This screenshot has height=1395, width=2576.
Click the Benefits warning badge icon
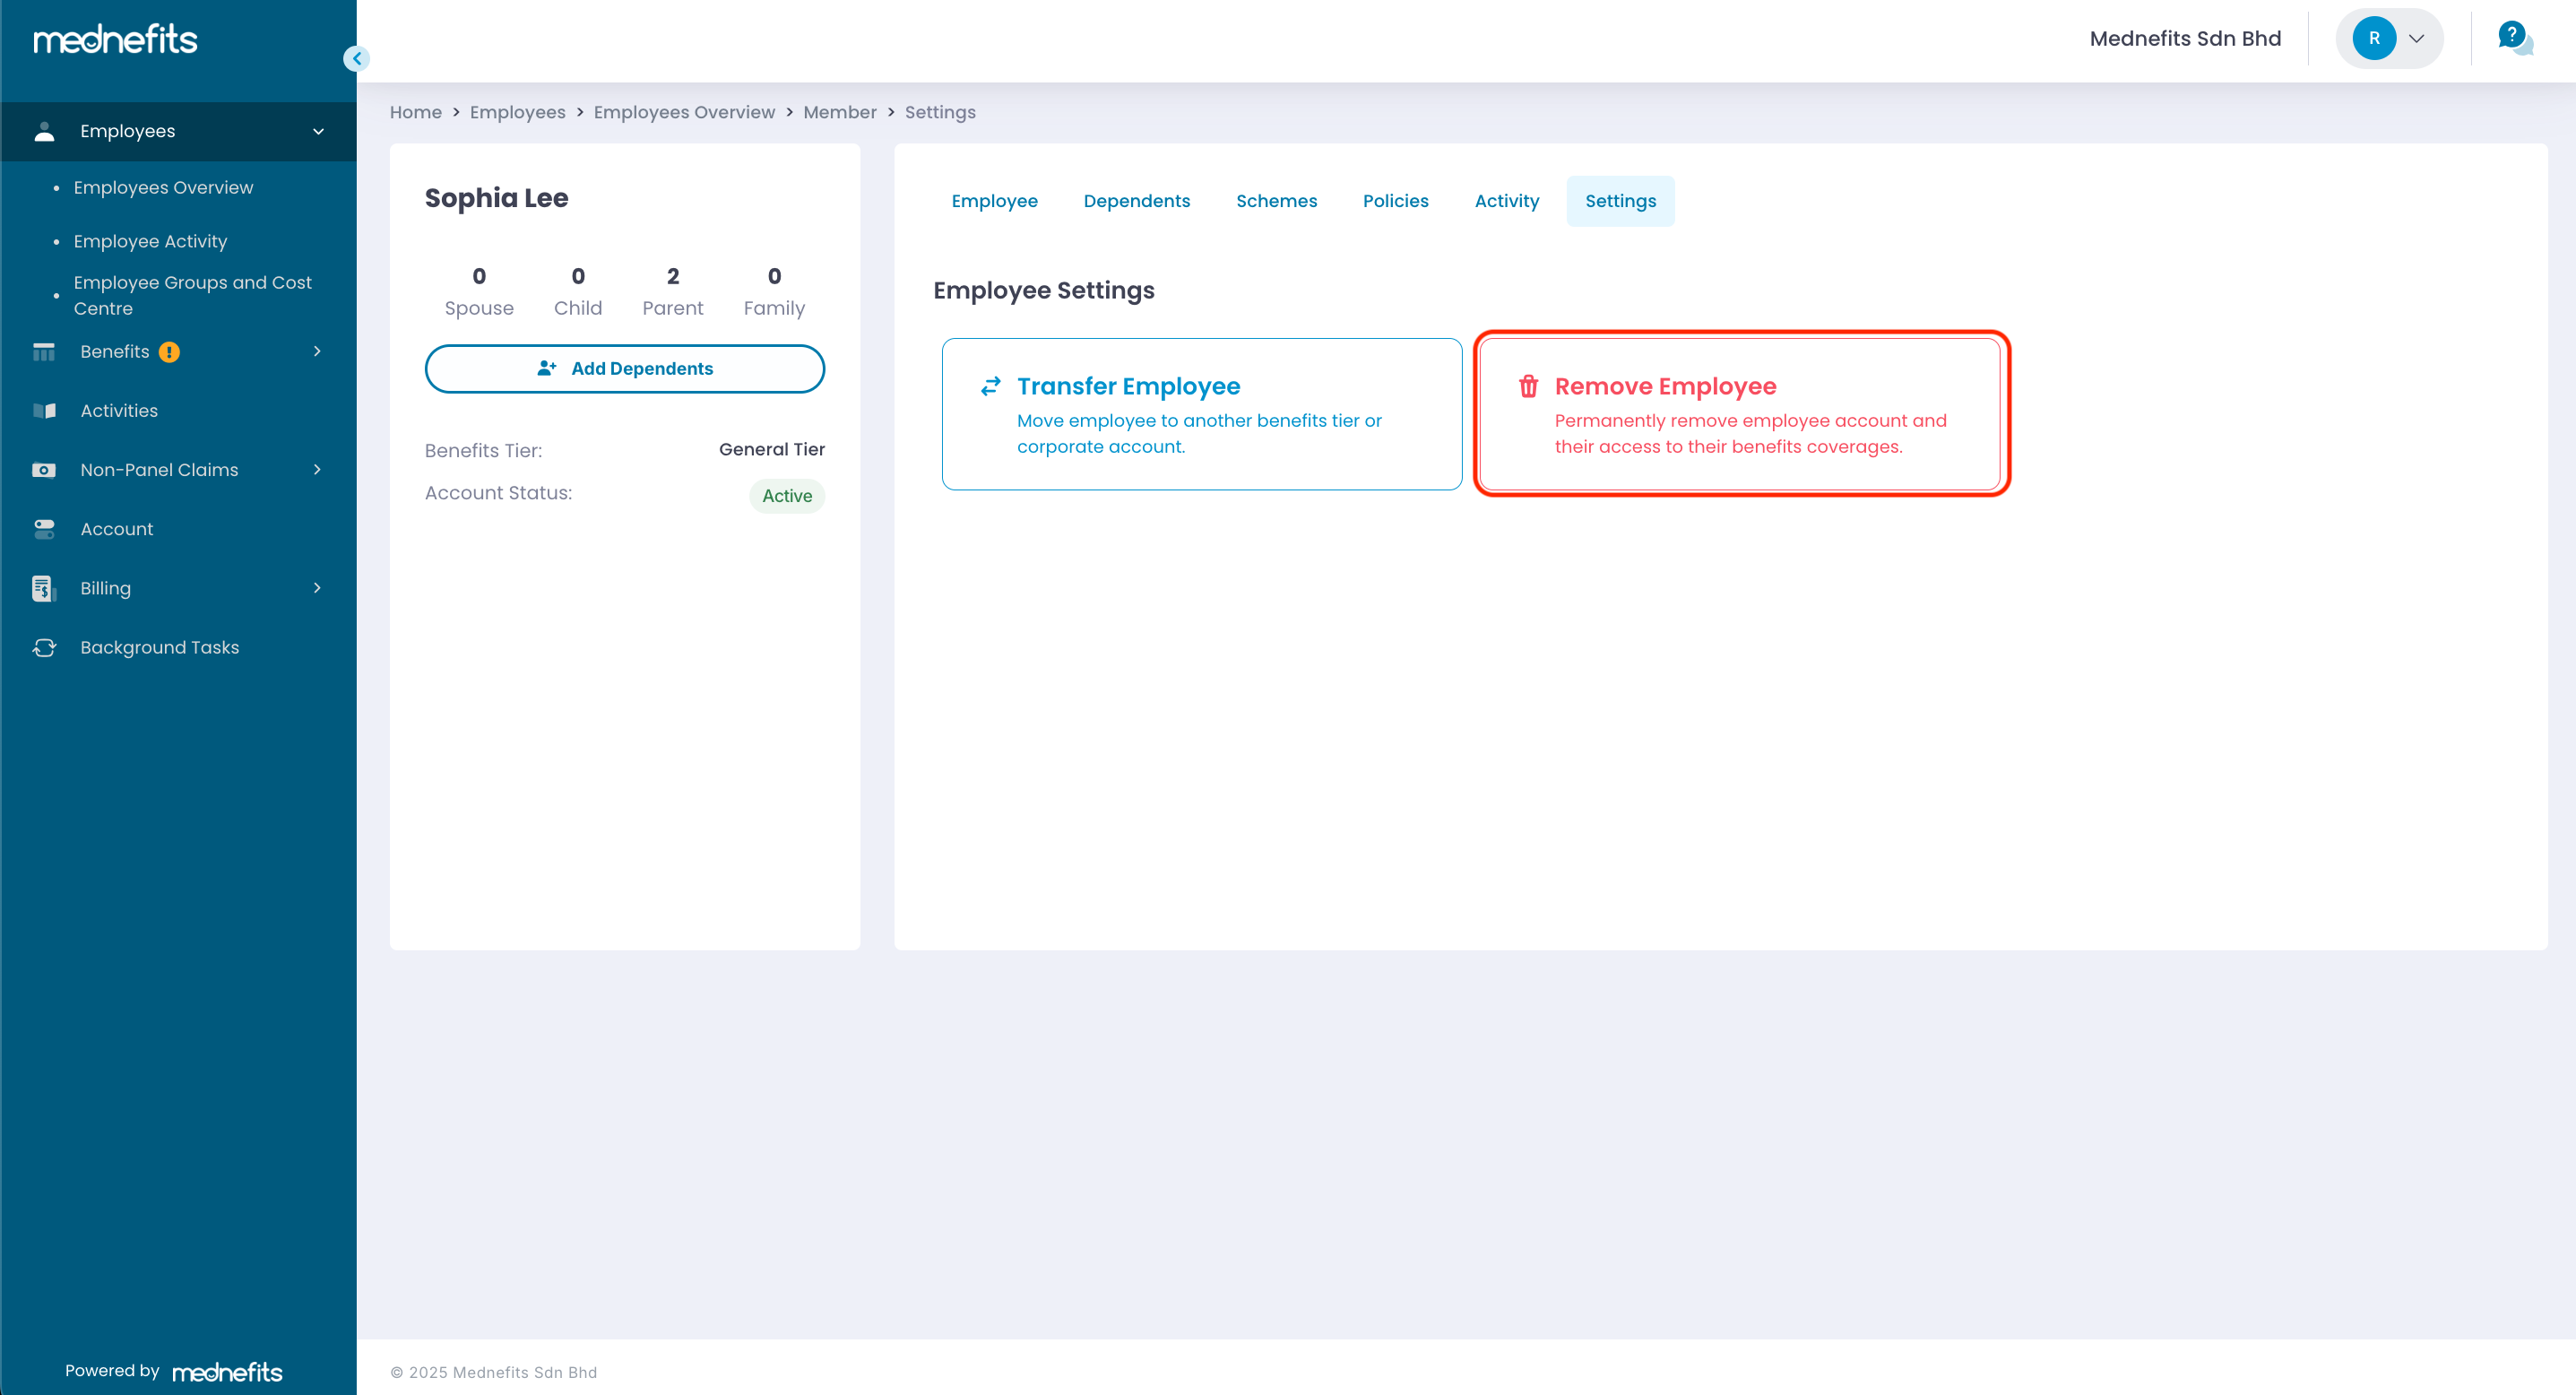pos(169,352)
